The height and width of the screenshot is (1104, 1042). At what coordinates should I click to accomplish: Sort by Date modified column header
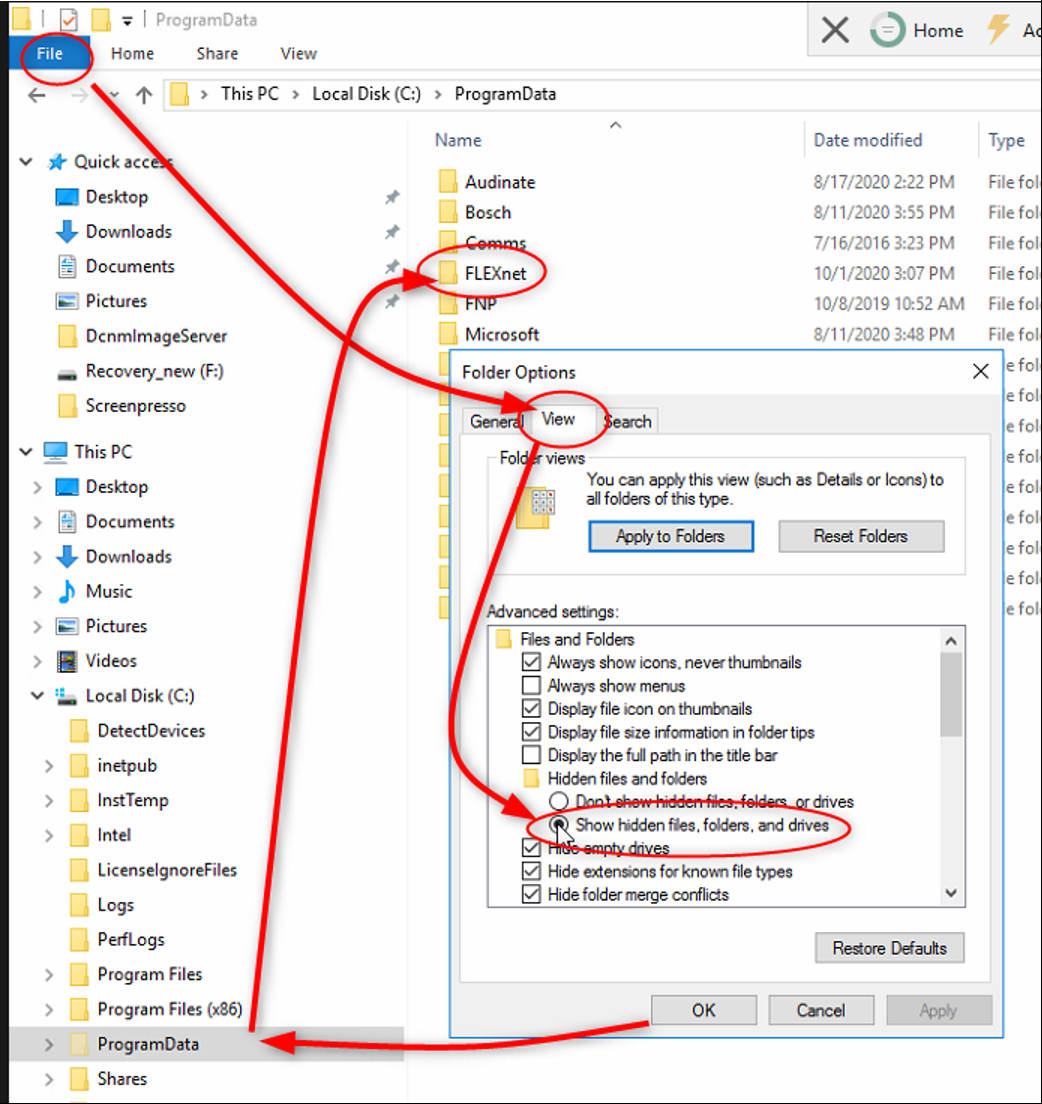868,140
